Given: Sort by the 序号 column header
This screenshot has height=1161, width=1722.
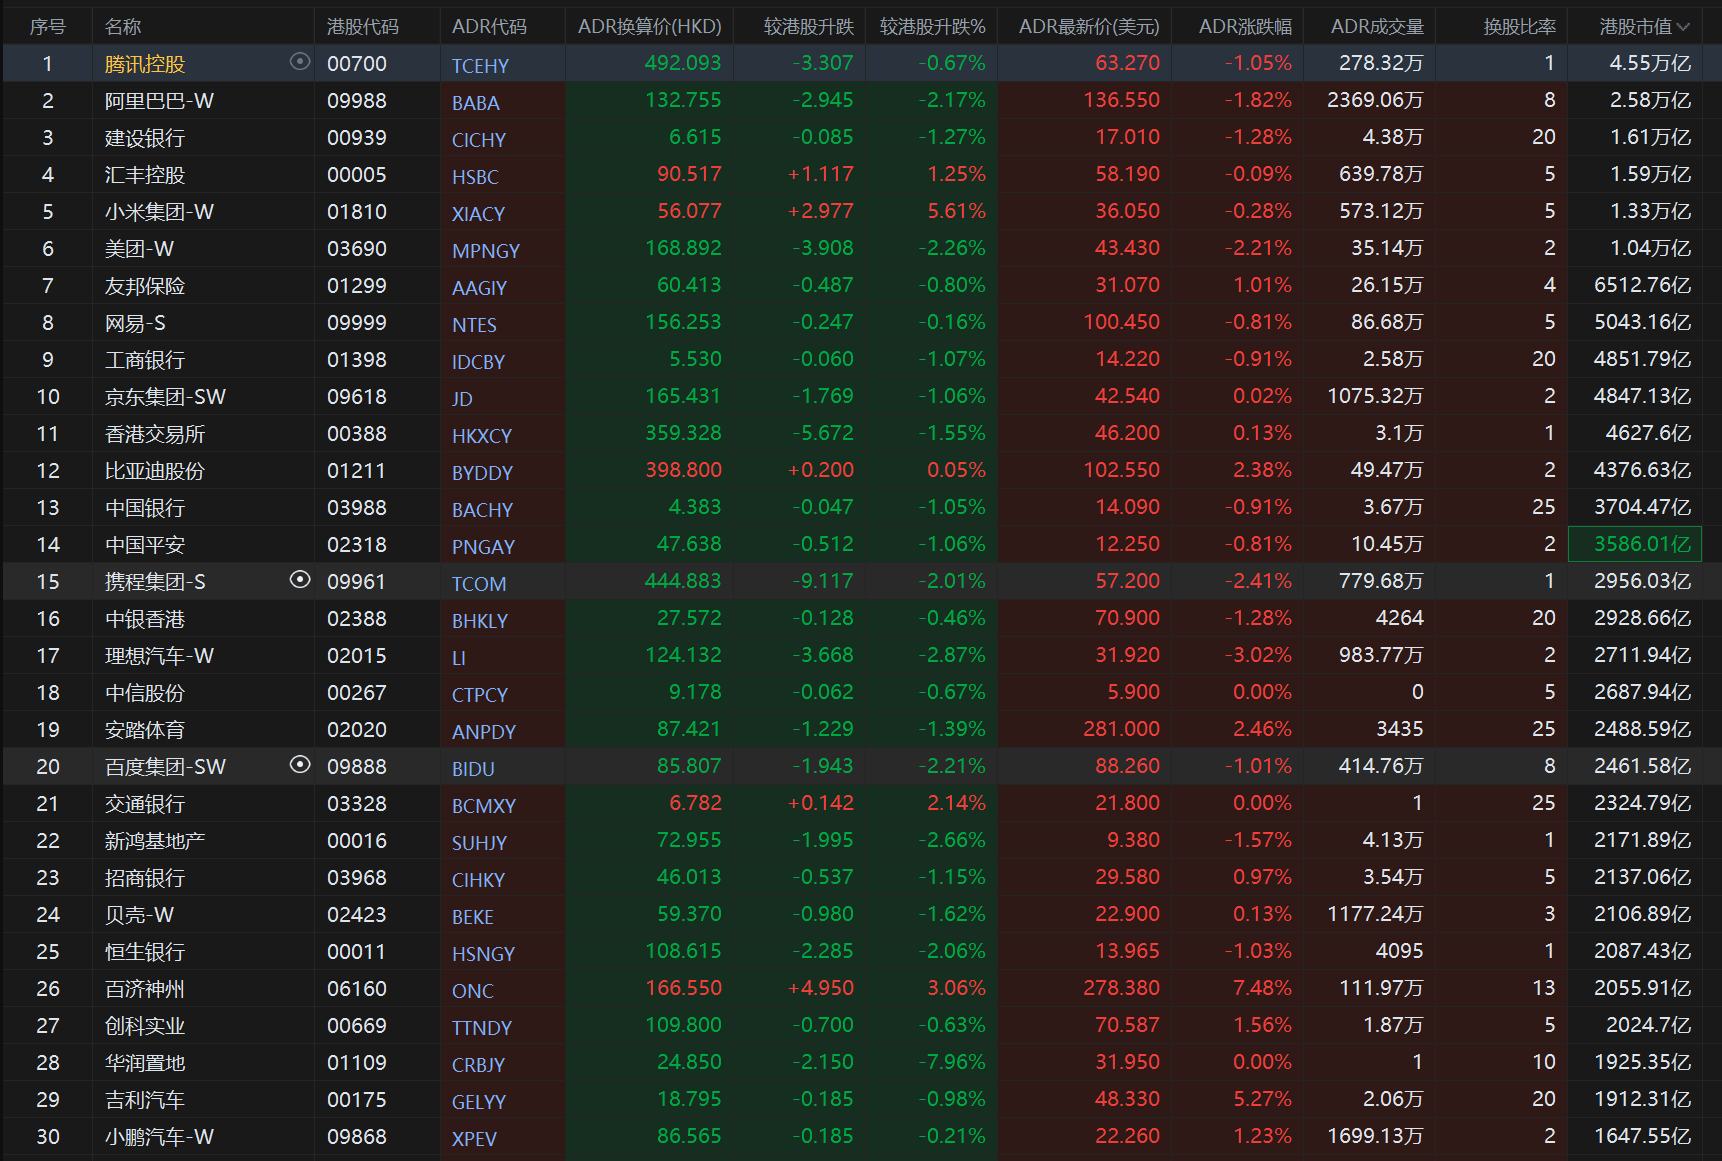Looking at the screenshot, I should click(x=47, y=27).
